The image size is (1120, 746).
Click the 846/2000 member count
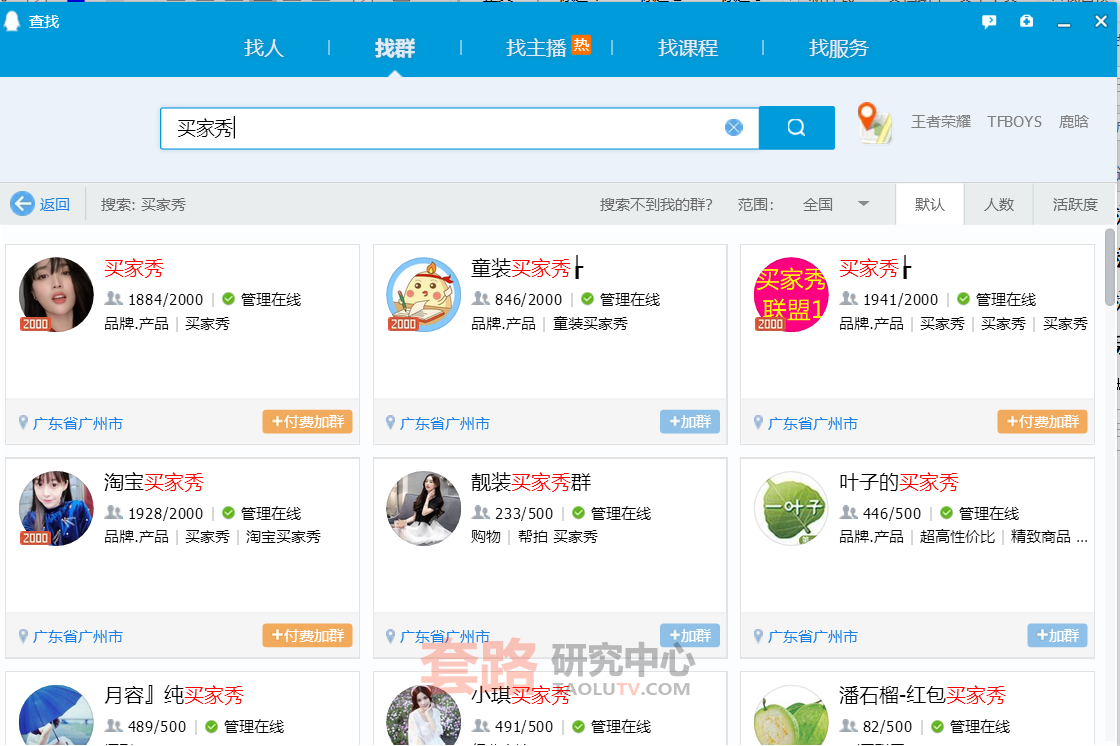pyautogui.click(x=528, y=299)
